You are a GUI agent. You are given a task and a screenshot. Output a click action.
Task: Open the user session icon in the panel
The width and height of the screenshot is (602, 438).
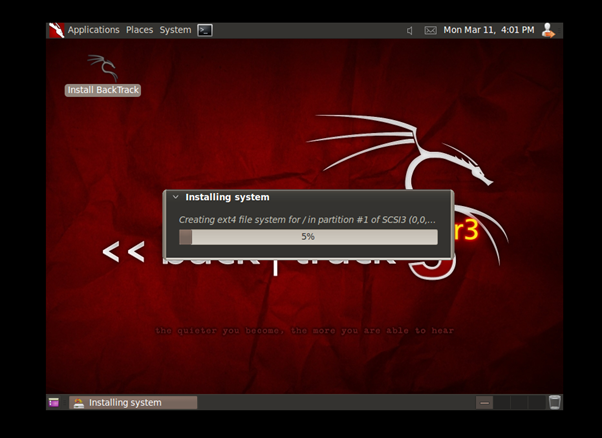coord(548,30)
